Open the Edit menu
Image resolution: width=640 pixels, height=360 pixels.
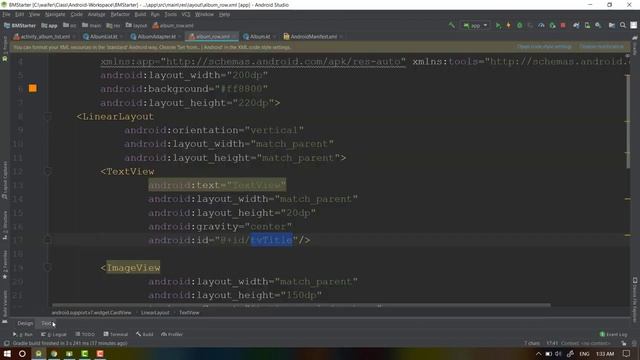tap(19, 14)
